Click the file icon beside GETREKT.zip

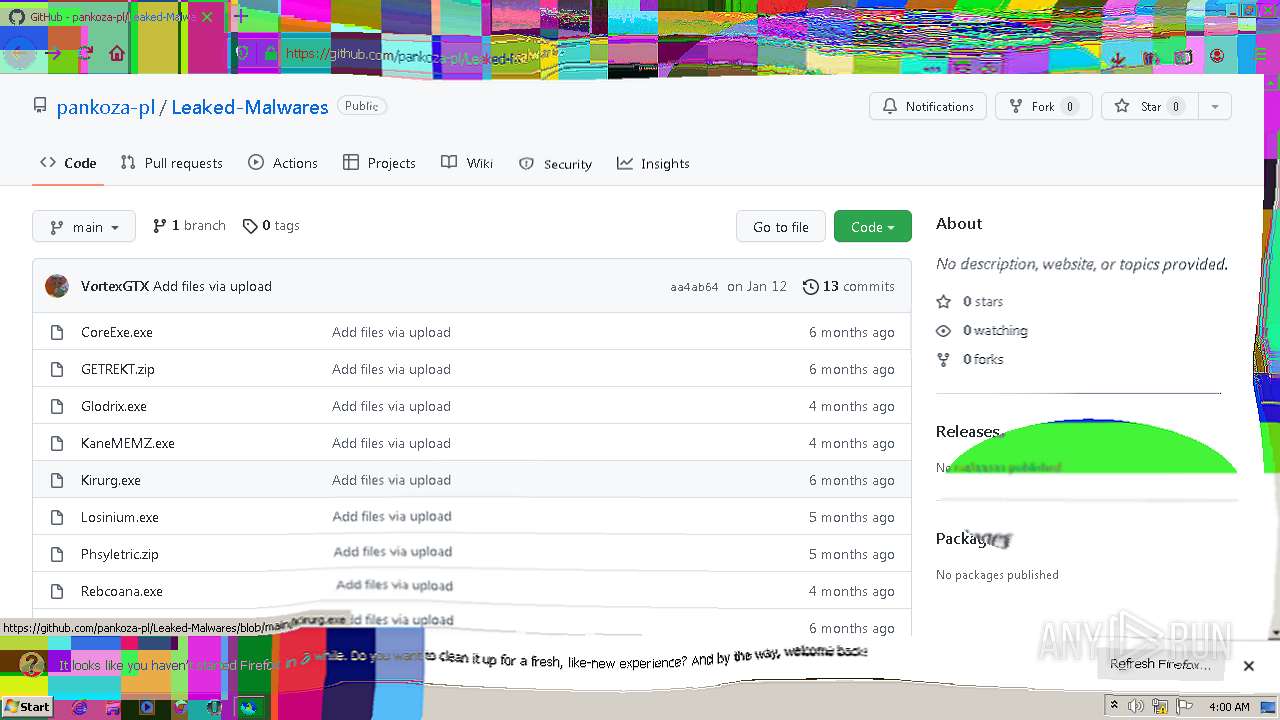(57, 369)
